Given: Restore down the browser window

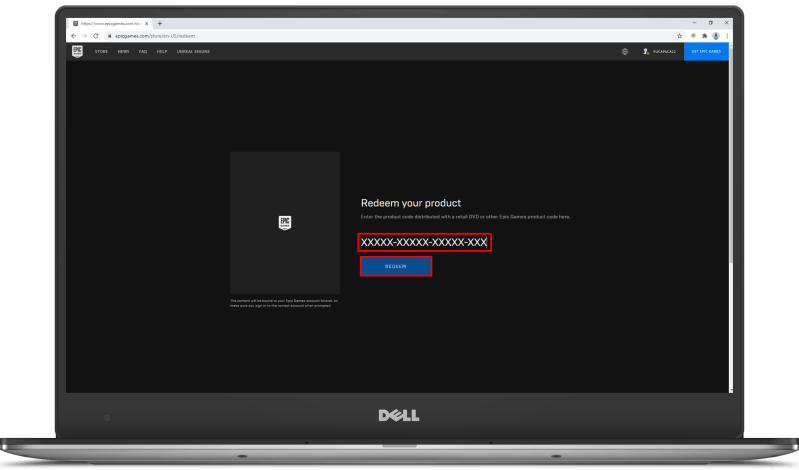Looking at the screenshot, I should [710, 23].
